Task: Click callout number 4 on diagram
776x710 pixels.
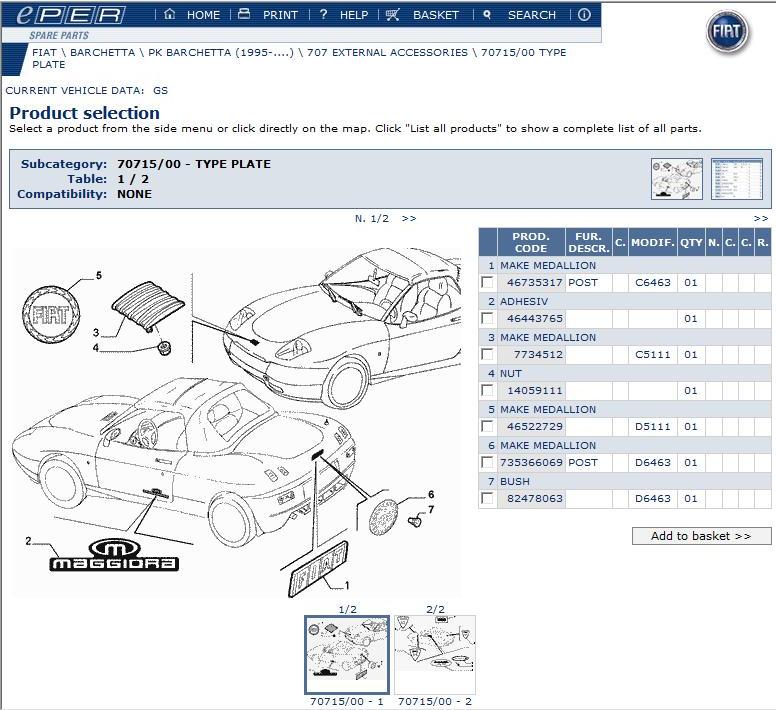Action: [x=96, y=347]
